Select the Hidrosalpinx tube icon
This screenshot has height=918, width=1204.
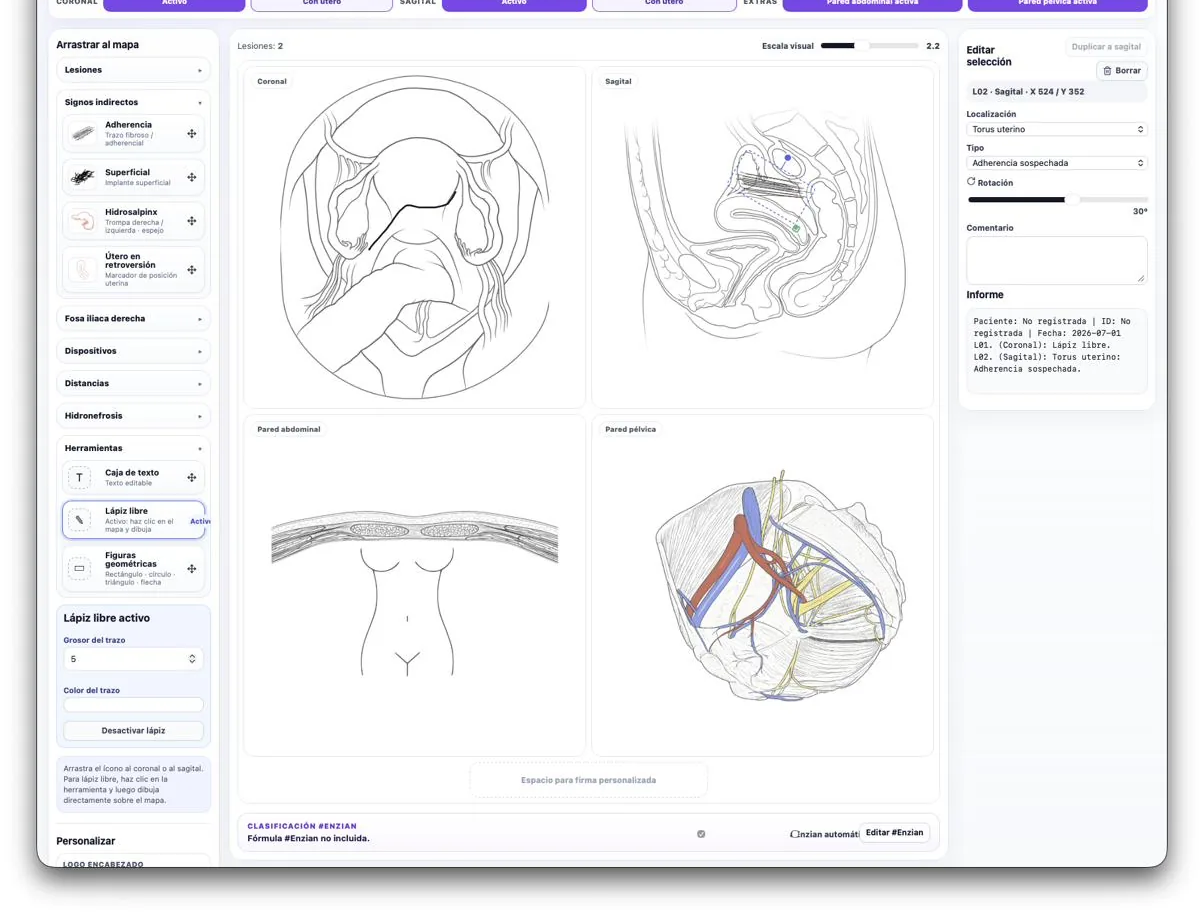[x=83, y=221]
